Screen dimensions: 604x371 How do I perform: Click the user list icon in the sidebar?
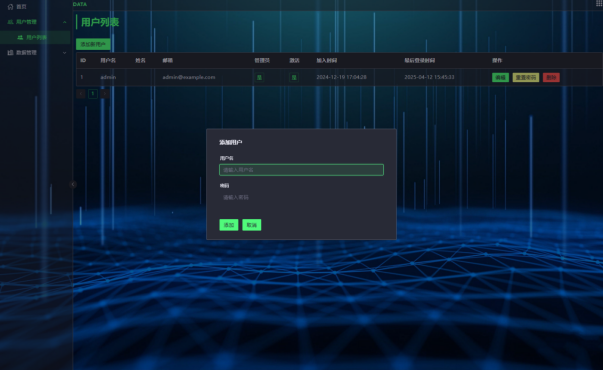pyautogui.click(x=20, y=37)
